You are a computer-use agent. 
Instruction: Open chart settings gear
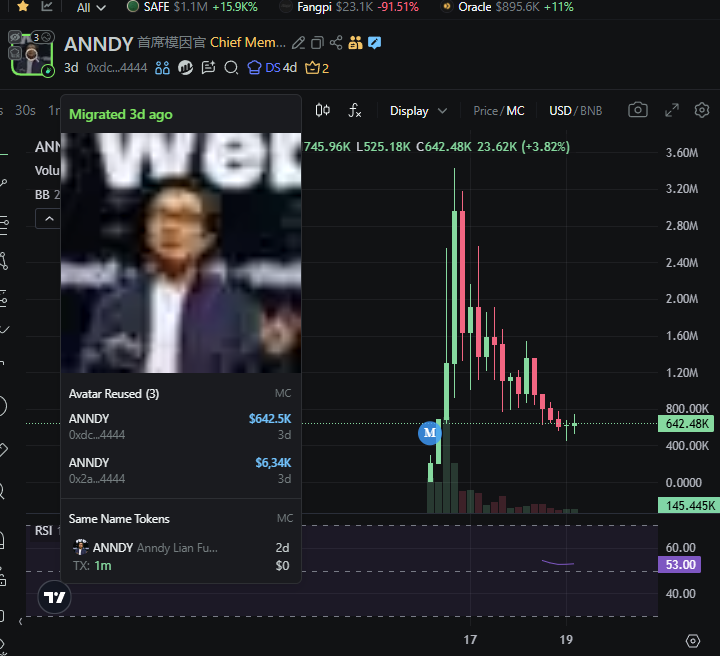click(x=702, y=110)
